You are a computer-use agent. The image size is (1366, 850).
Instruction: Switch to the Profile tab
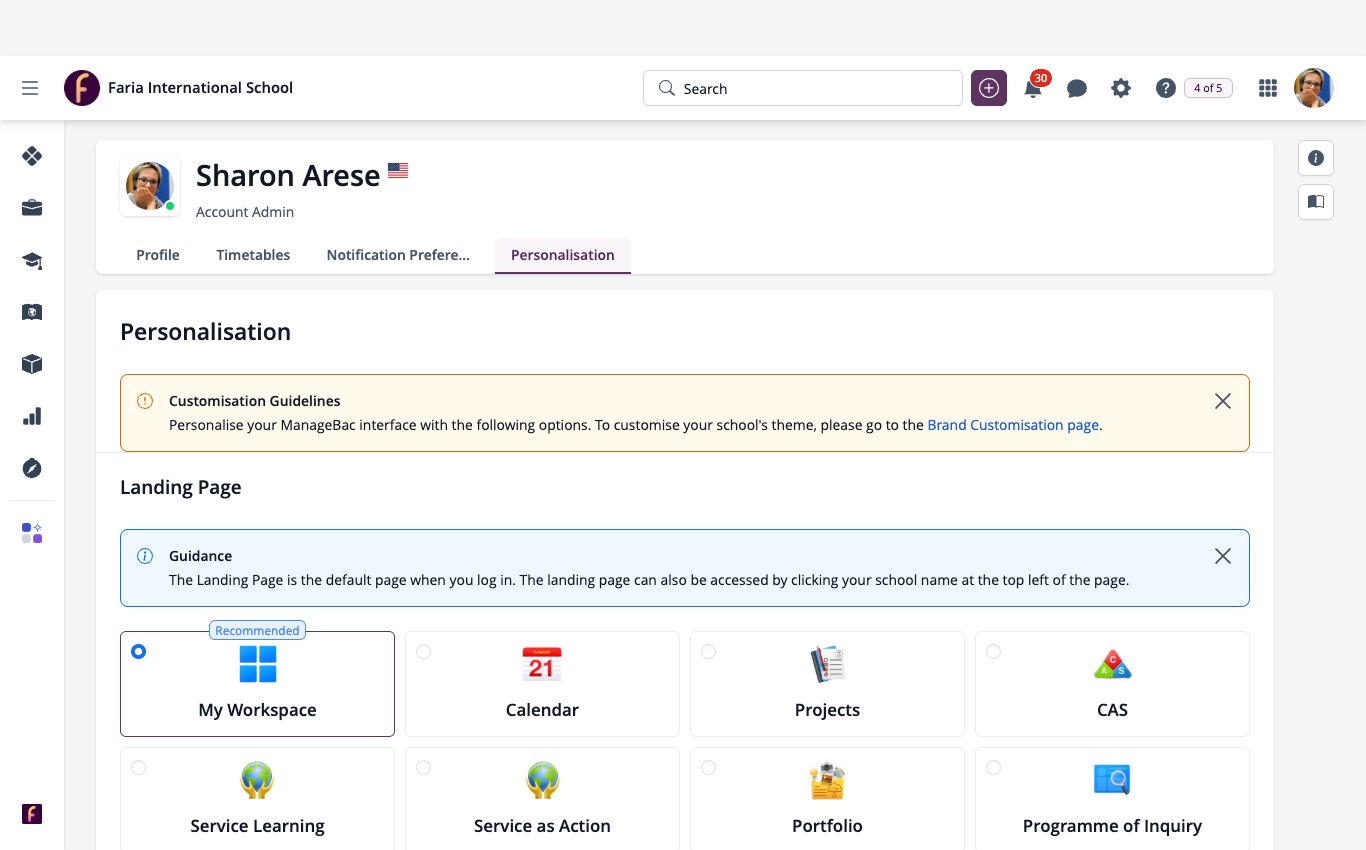[158, 255]
